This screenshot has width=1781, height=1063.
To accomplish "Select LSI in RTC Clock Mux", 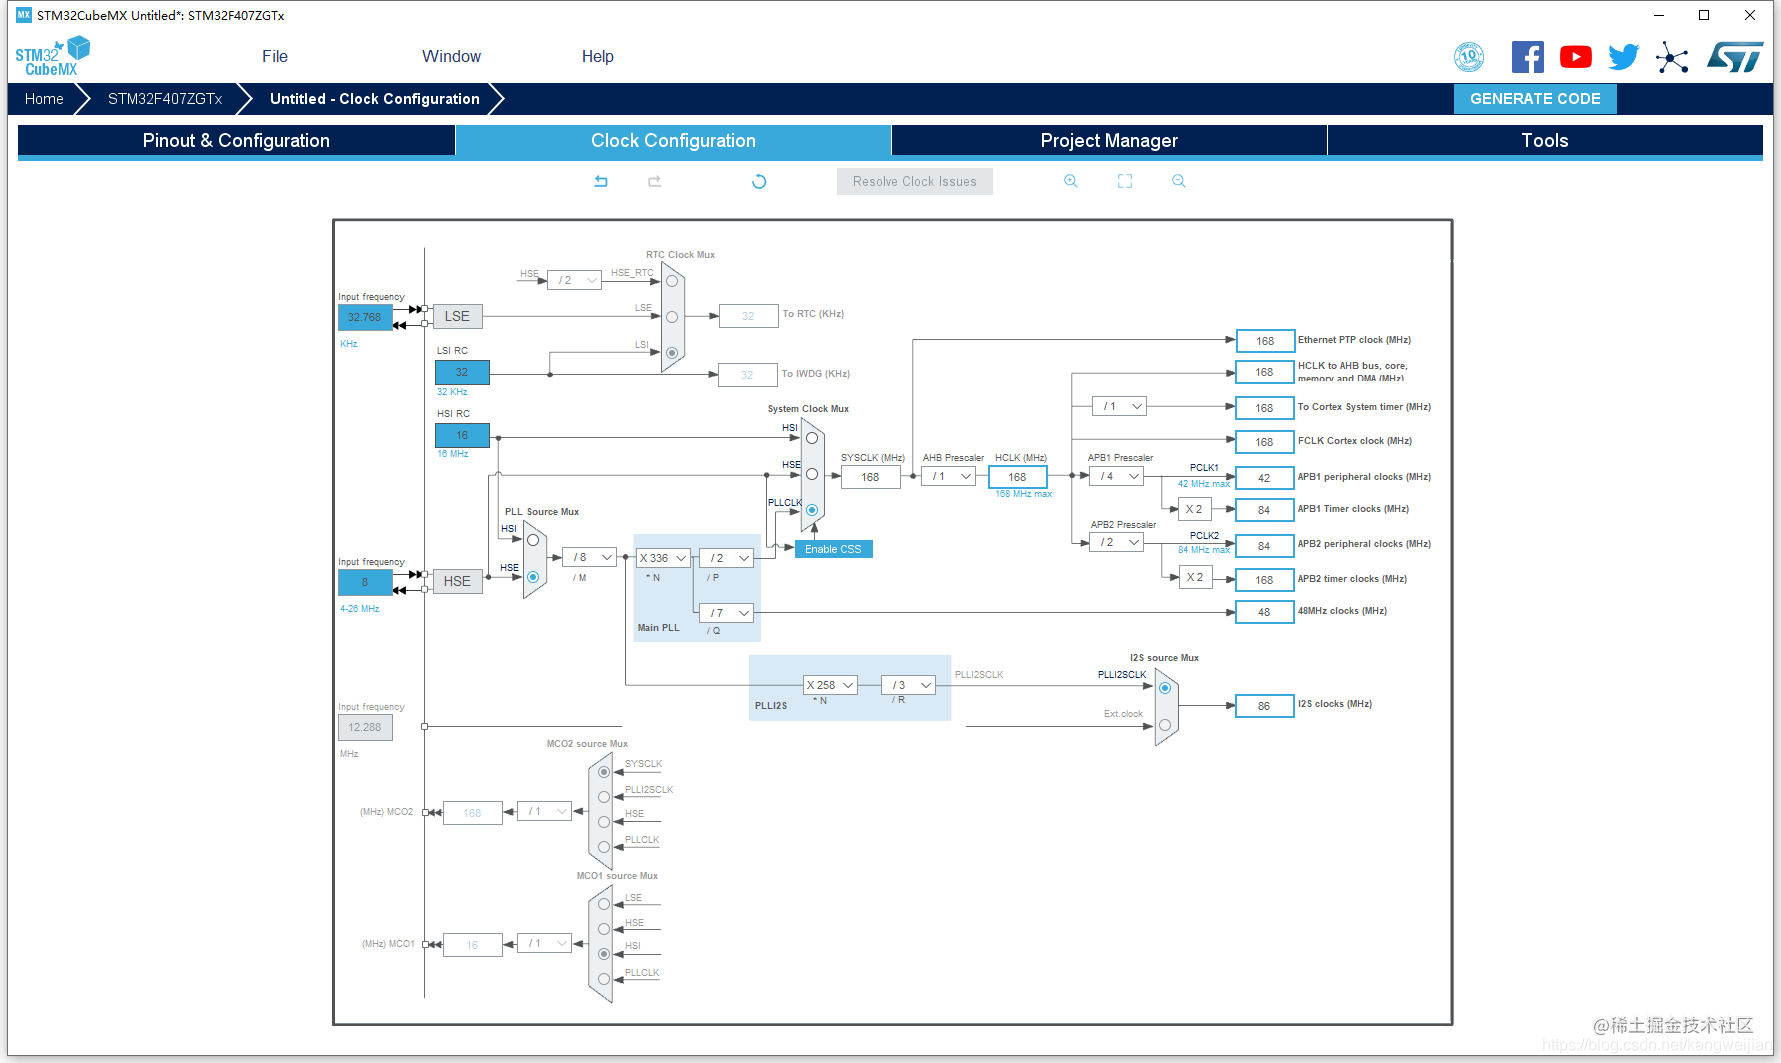I will click(672, 353).
